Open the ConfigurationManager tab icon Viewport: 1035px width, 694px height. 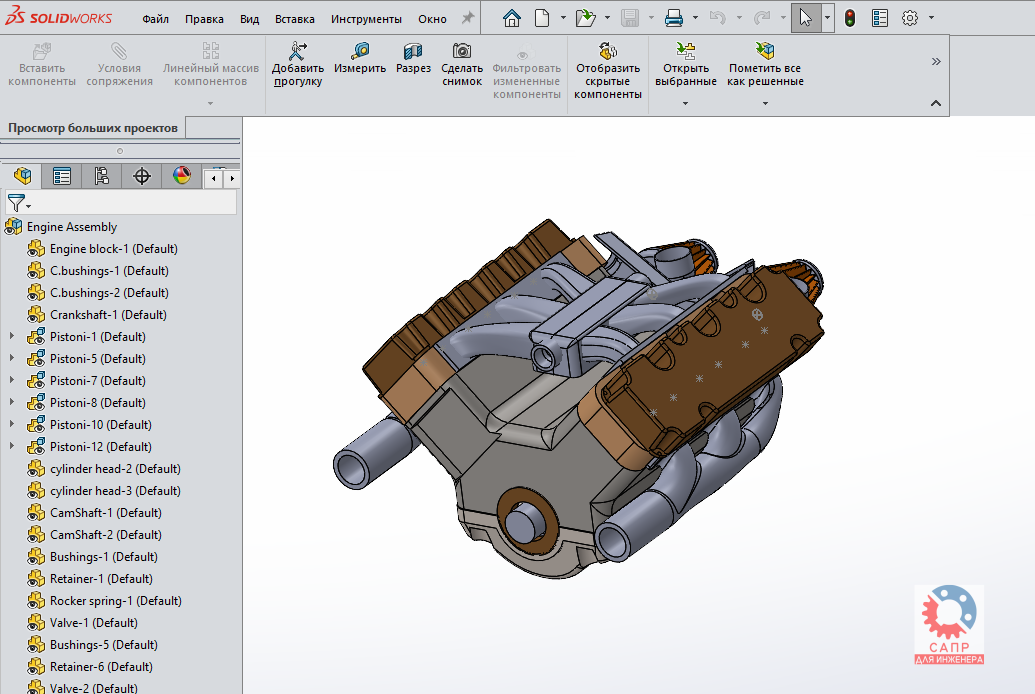click(x=101, y=177)
